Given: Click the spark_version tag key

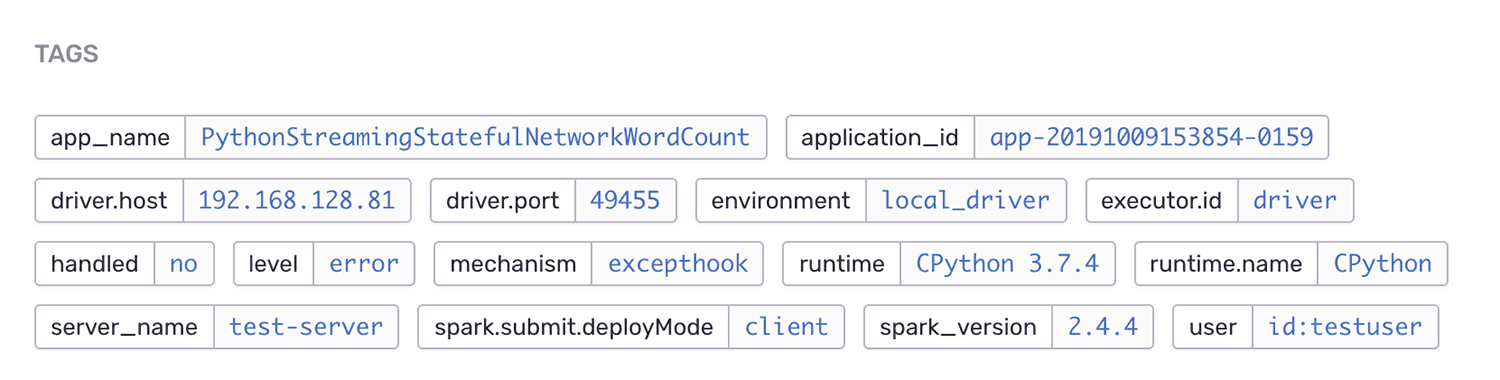Looking at the screenshot, I should tap(958, 326).
